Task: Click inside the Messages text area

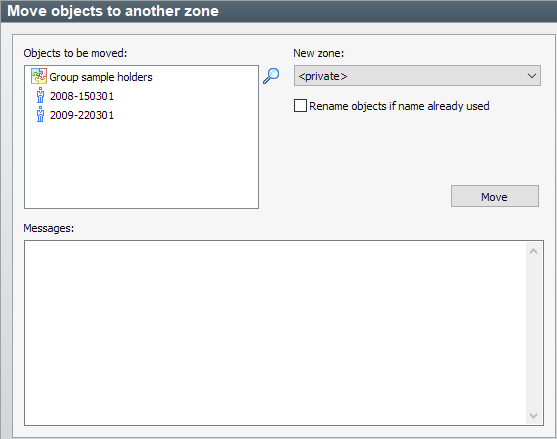Action: (x=275, y=333)
